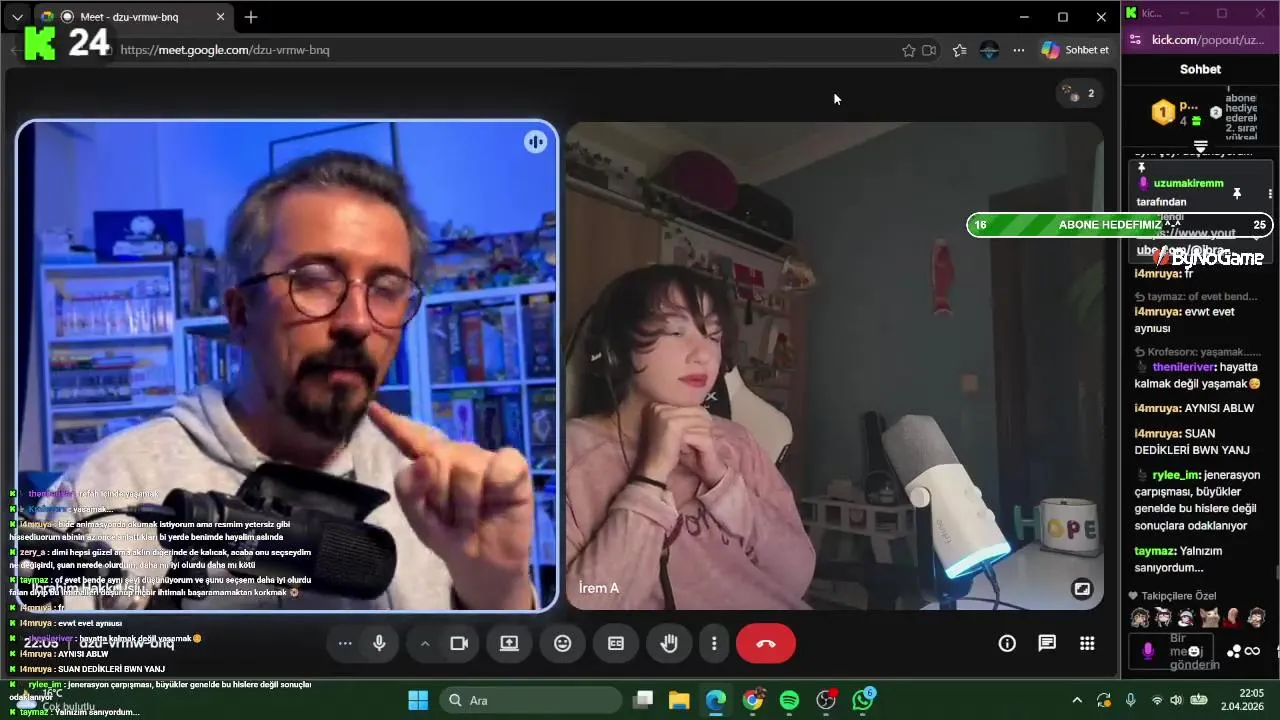Open Copilot 'Sohbet et' button
The width and height of the screenshot is (1280, 720).
[1076, 50]
